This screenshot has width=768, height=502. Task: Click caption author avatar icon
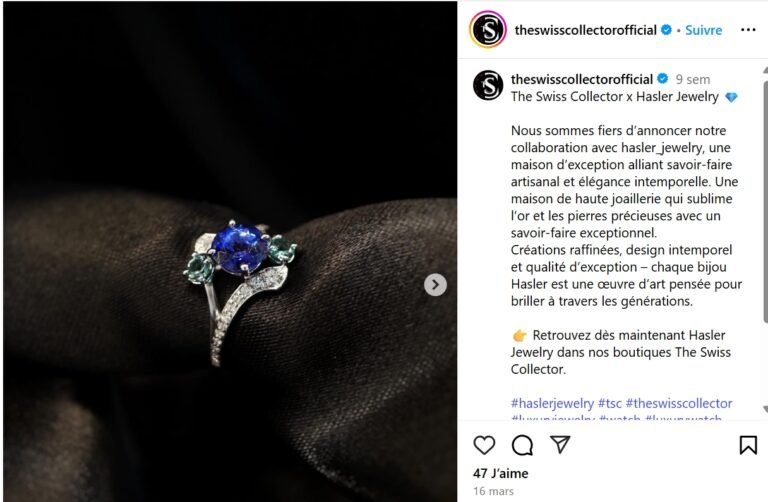[x=488, y=85]
